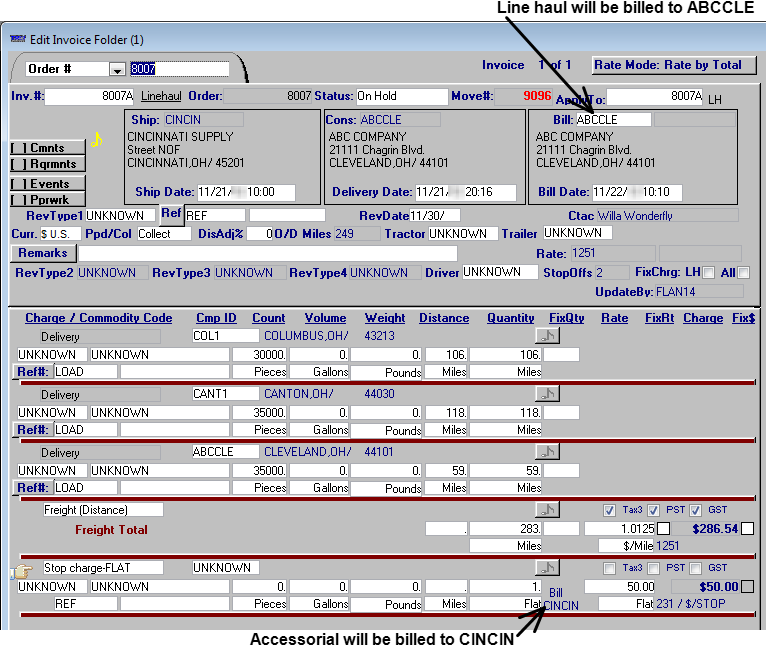This screenshot has width=766, height=648.
Task: Click Ref#: button in Canton row
Action: pos(33,430)
